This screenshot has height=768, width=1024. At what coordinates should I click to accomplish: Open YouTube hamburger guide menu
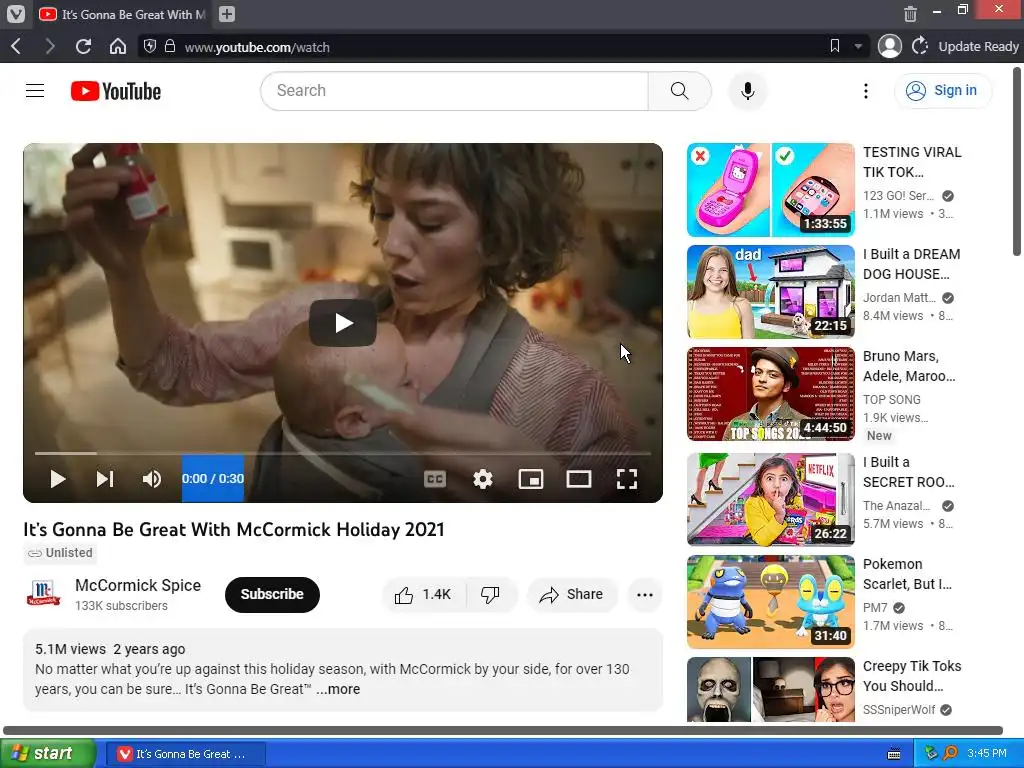35,91
